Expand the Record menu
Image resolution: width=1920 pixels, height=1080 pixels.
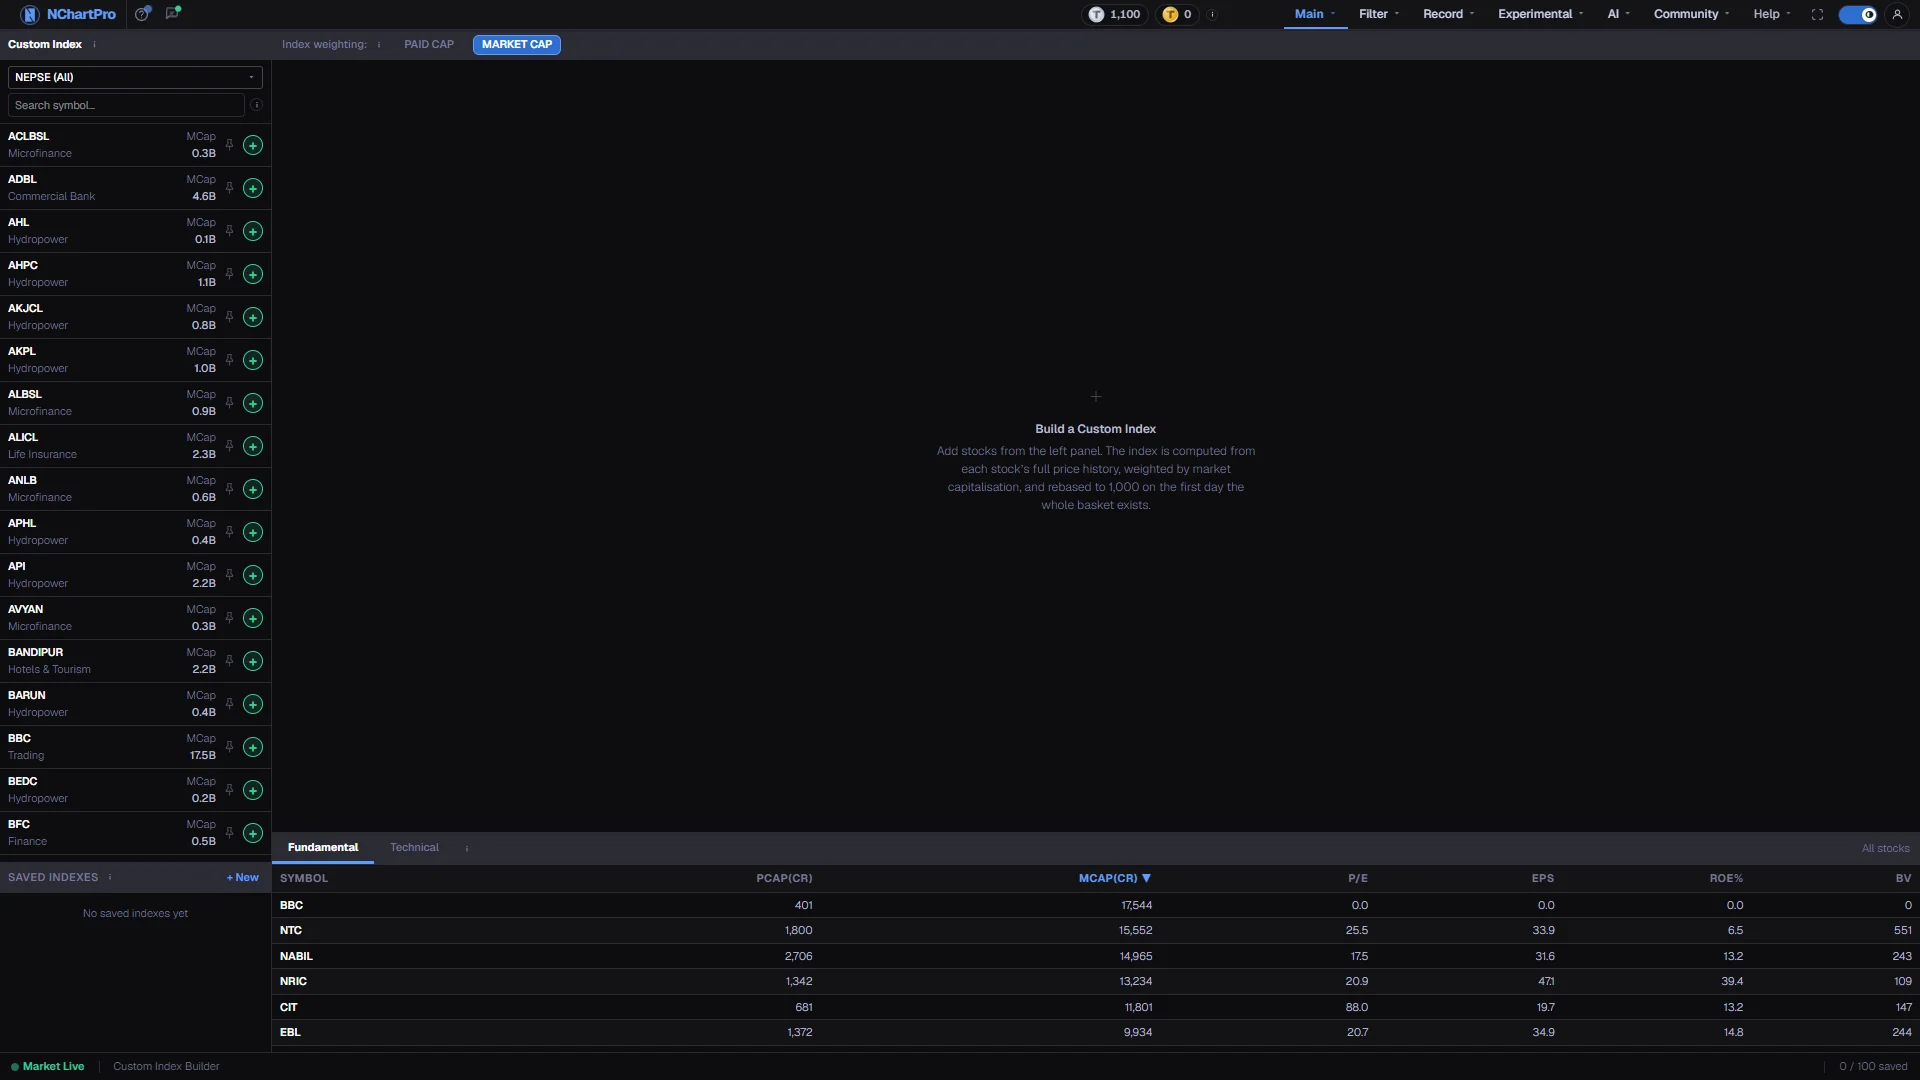[x=1448, y=14]
